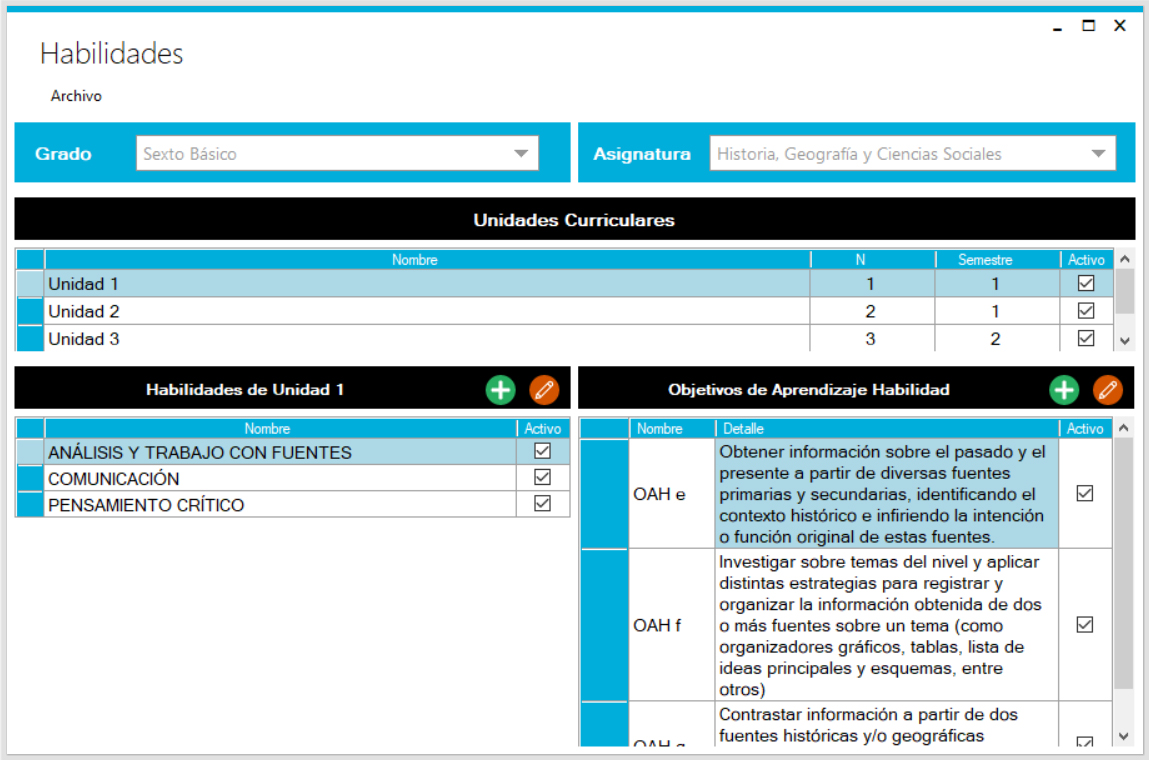Click the row selector for Unidad 3
This screenshot has height=760, width=1149.
click(x=30, y=339)
